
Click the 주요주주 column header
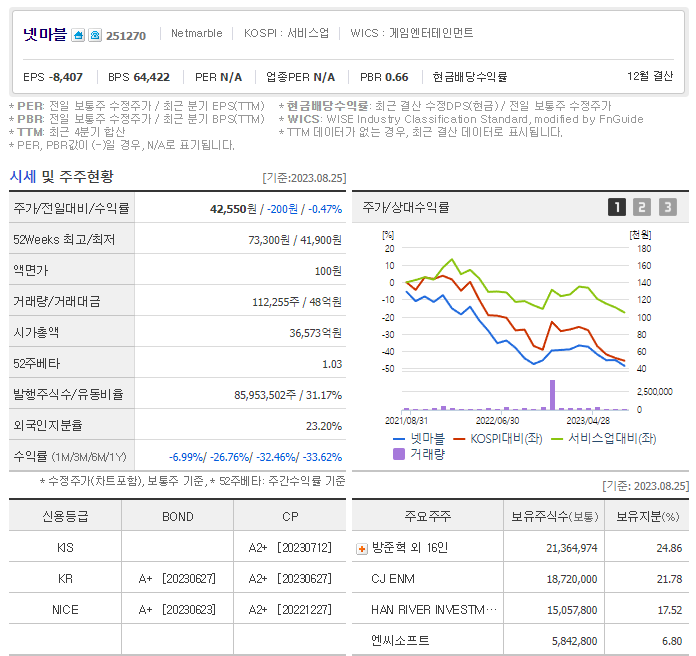click(427, 516)
